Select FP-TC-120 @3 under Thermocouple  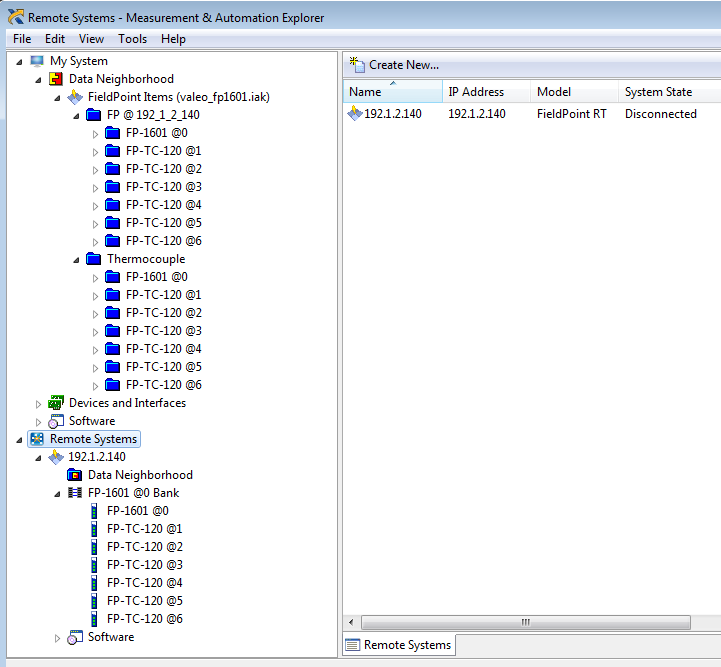pos(164,331)
